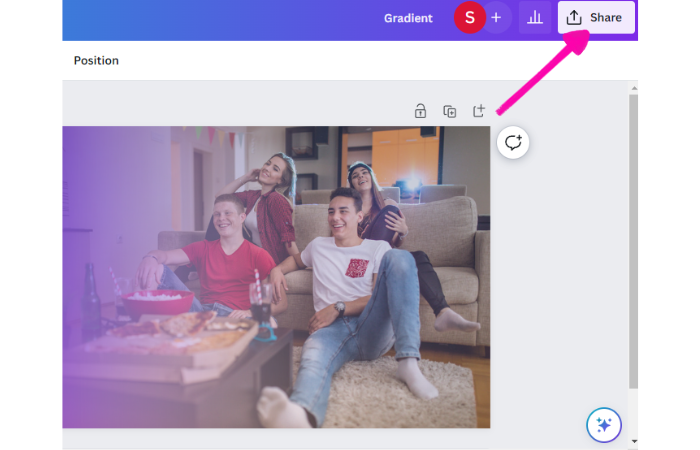
Task: Add a new page icon
Action: [x=479, y=111]
